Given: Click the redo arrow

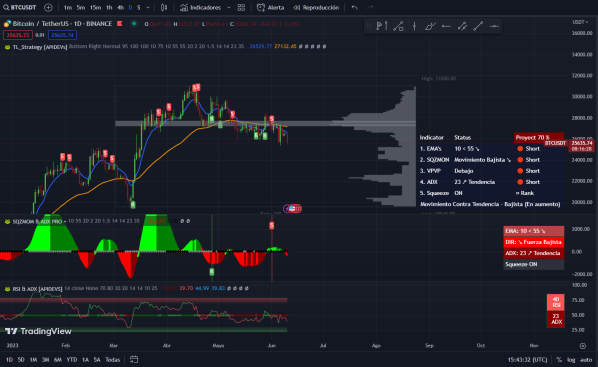Looking at the screenshot, I should (x=370, y=7).
